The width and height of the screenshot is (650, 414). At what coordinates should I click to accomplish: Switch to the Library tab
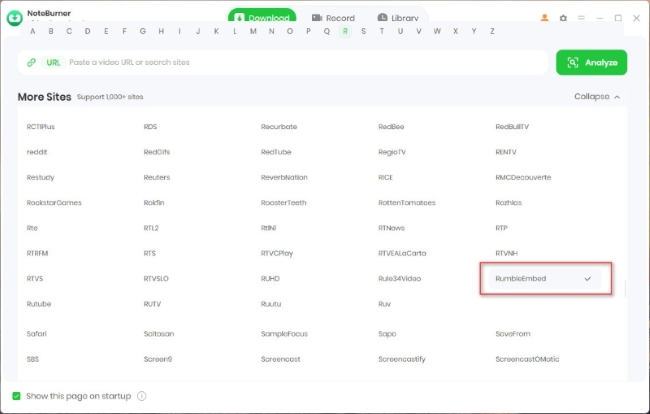pyautogui.click(x=398, y=18)
